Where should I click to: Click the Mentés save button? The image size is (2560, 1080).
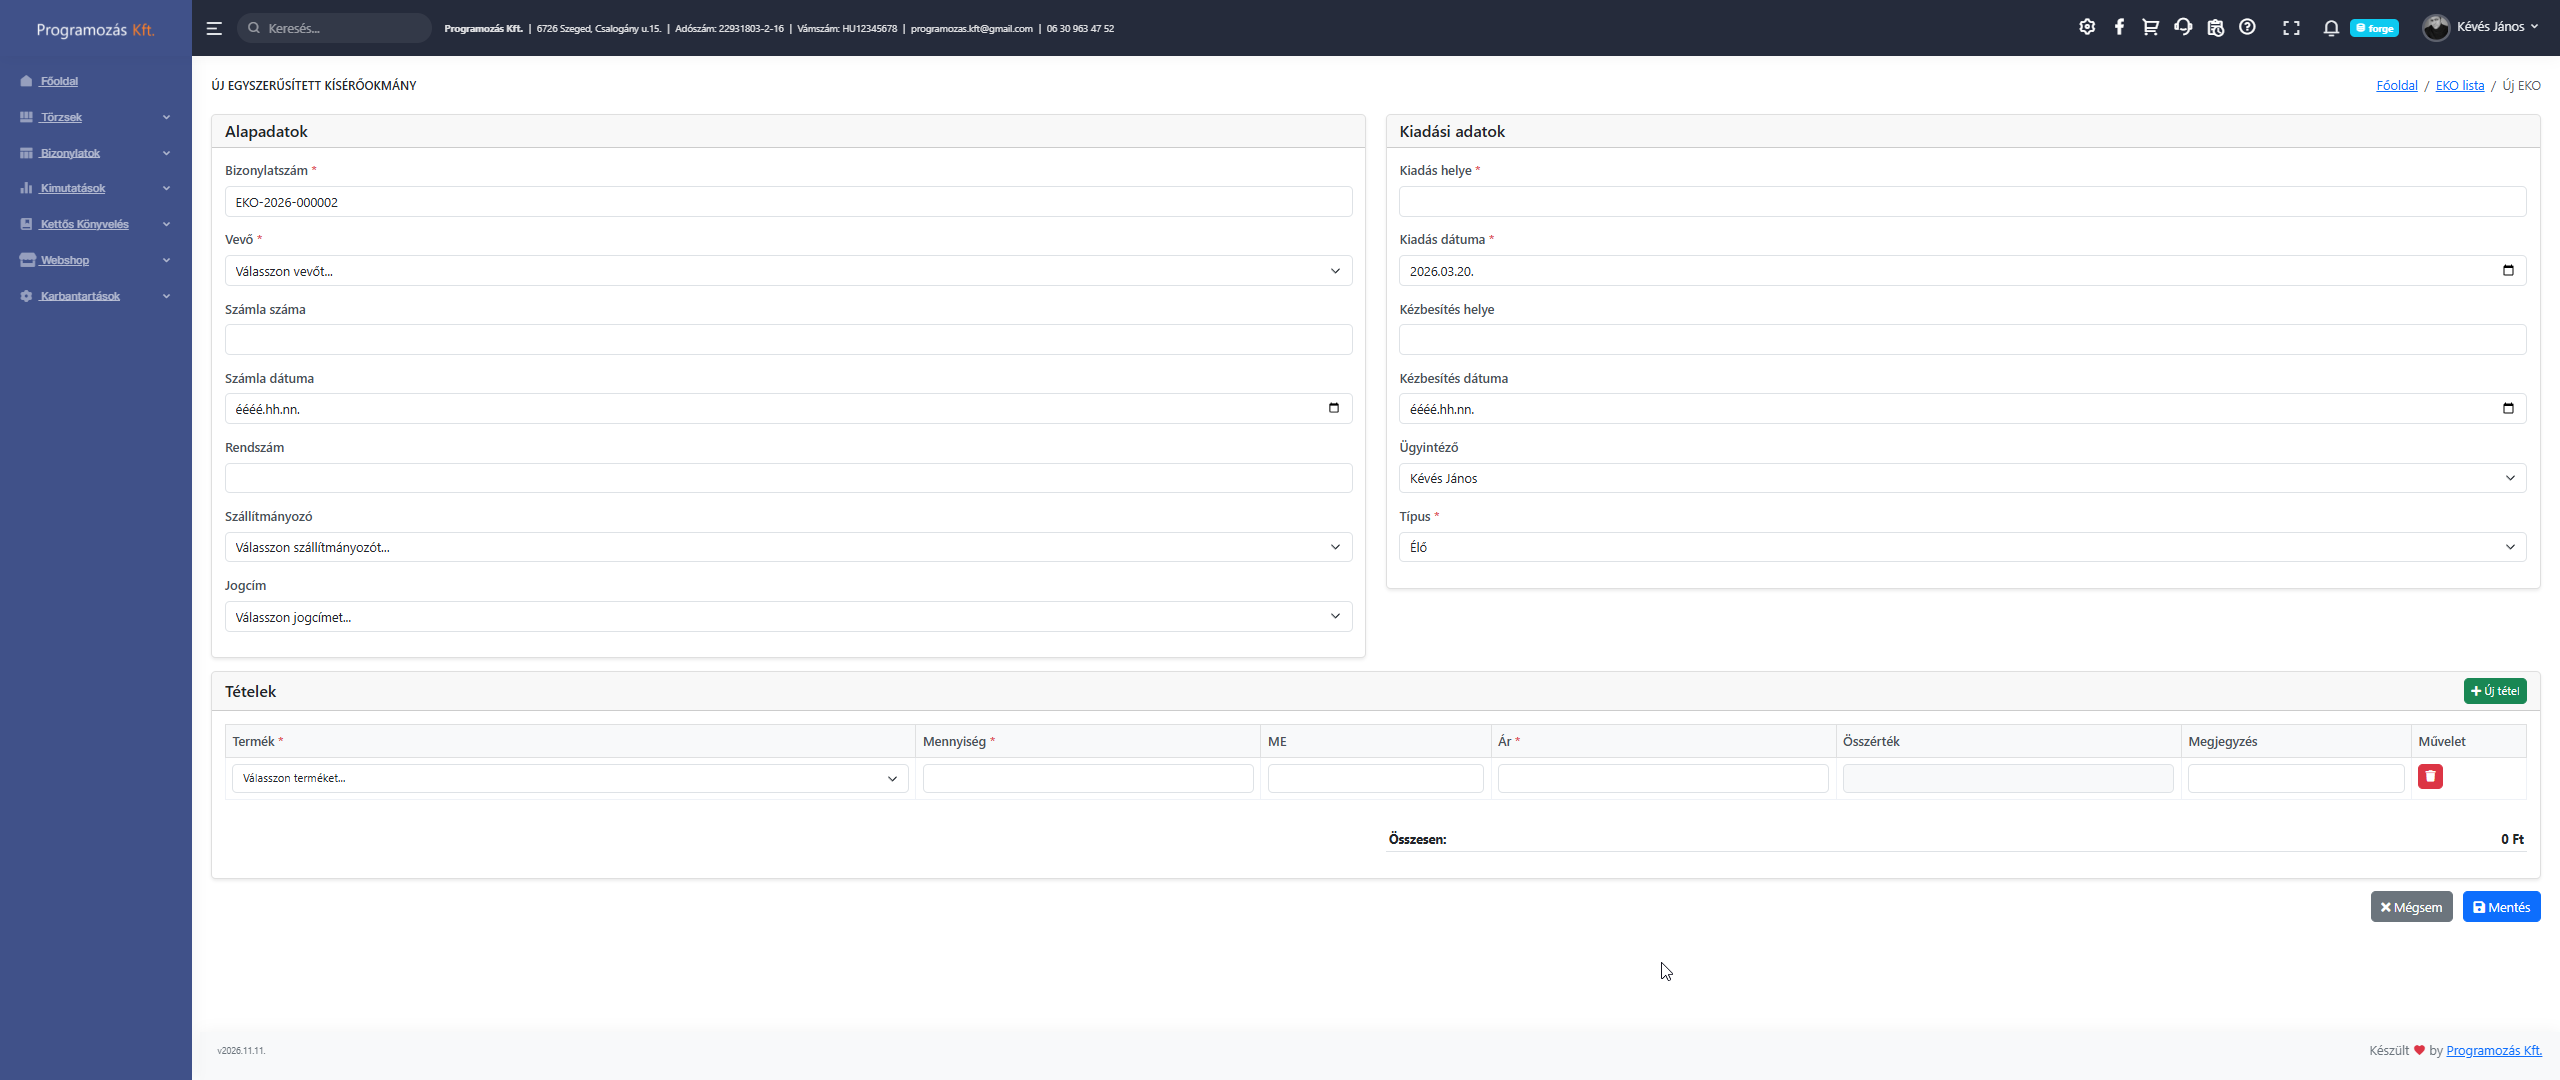(x=2501, y=907)
